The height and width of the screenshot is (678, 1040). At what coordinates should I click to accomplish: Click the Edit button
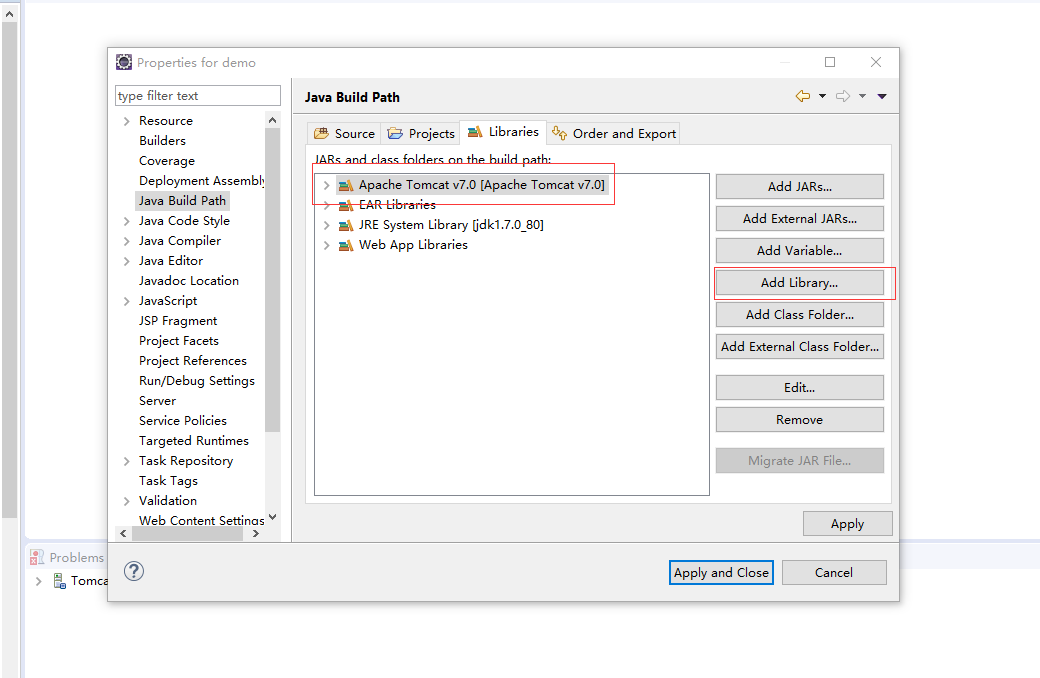pyautogui.click(x=800, y=387)
